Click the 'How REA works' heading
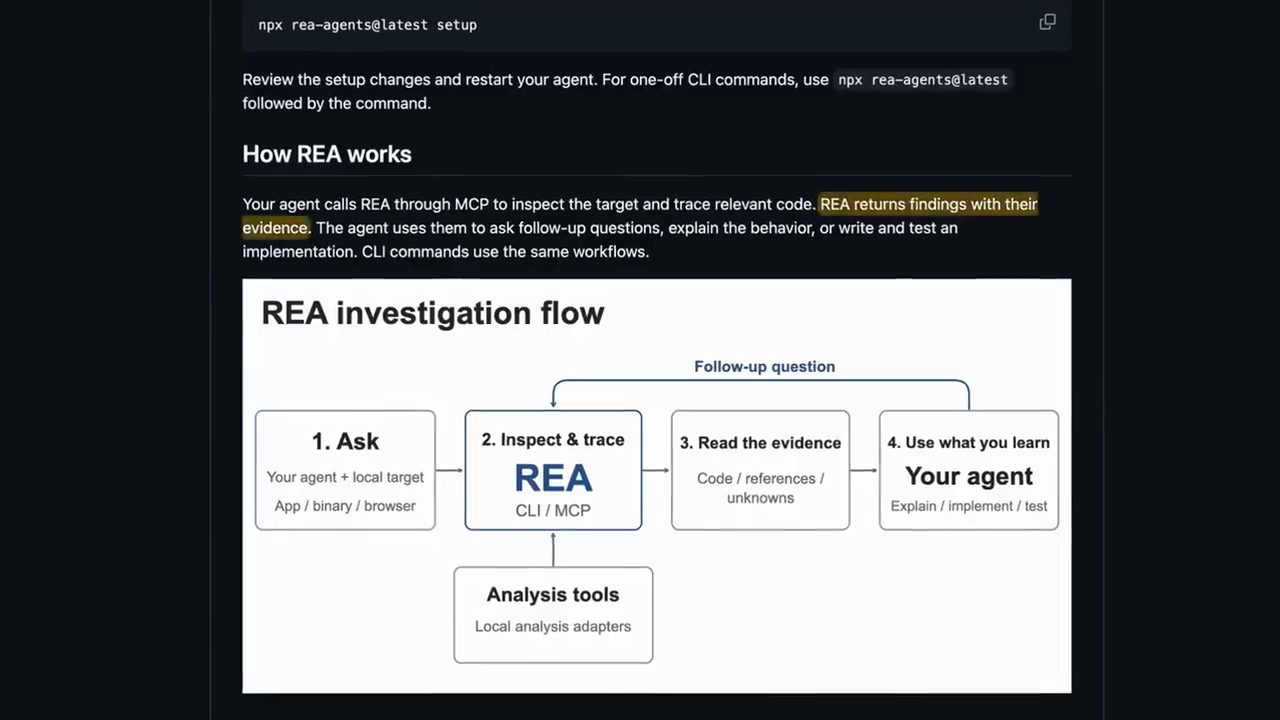The width and height of the screenshot is (1280, 720). click(x=327, y=154)
